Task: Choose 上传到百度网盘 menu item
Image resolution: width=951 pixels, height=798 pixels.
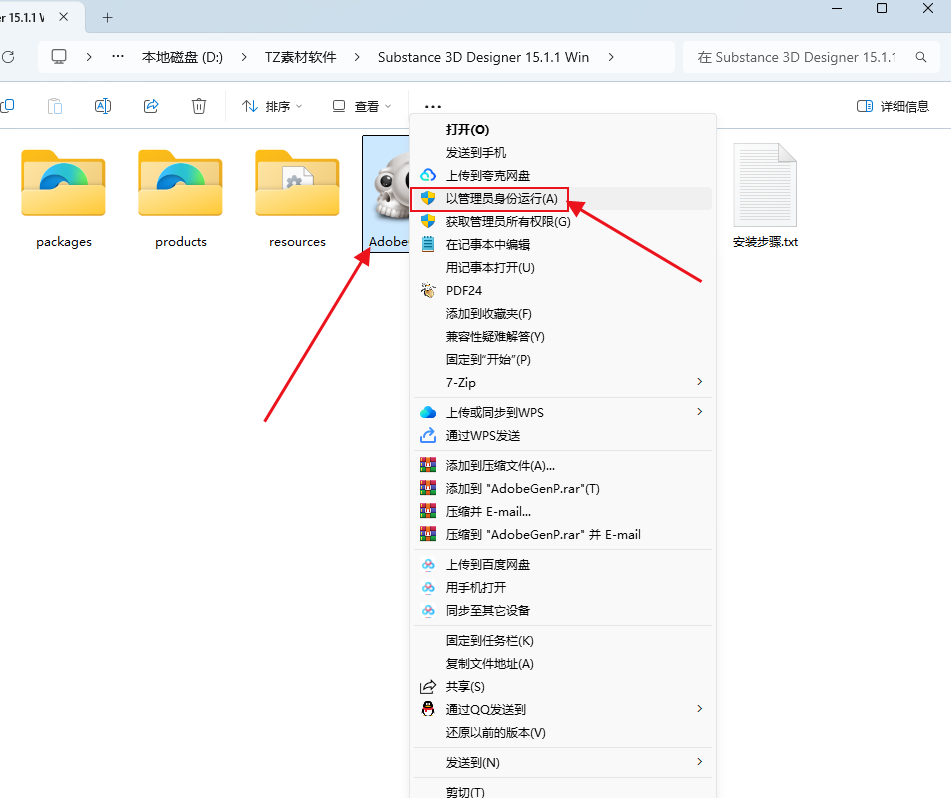Action: point(563,565)
